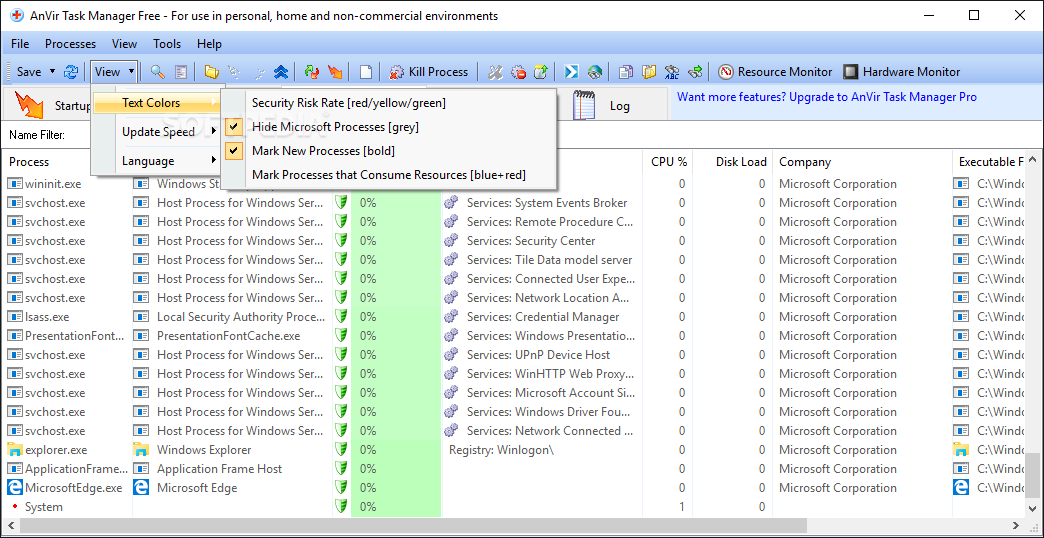Click PresentationFontCache.exe product name

coord(228,336)
